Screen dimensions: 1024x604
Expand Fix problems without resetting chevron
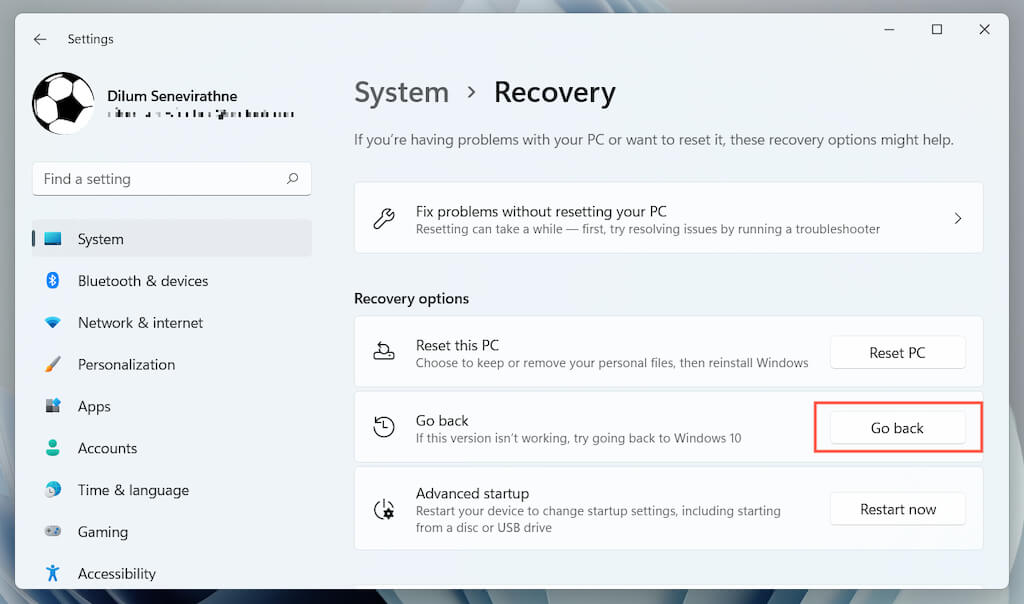tap(957, 218)
